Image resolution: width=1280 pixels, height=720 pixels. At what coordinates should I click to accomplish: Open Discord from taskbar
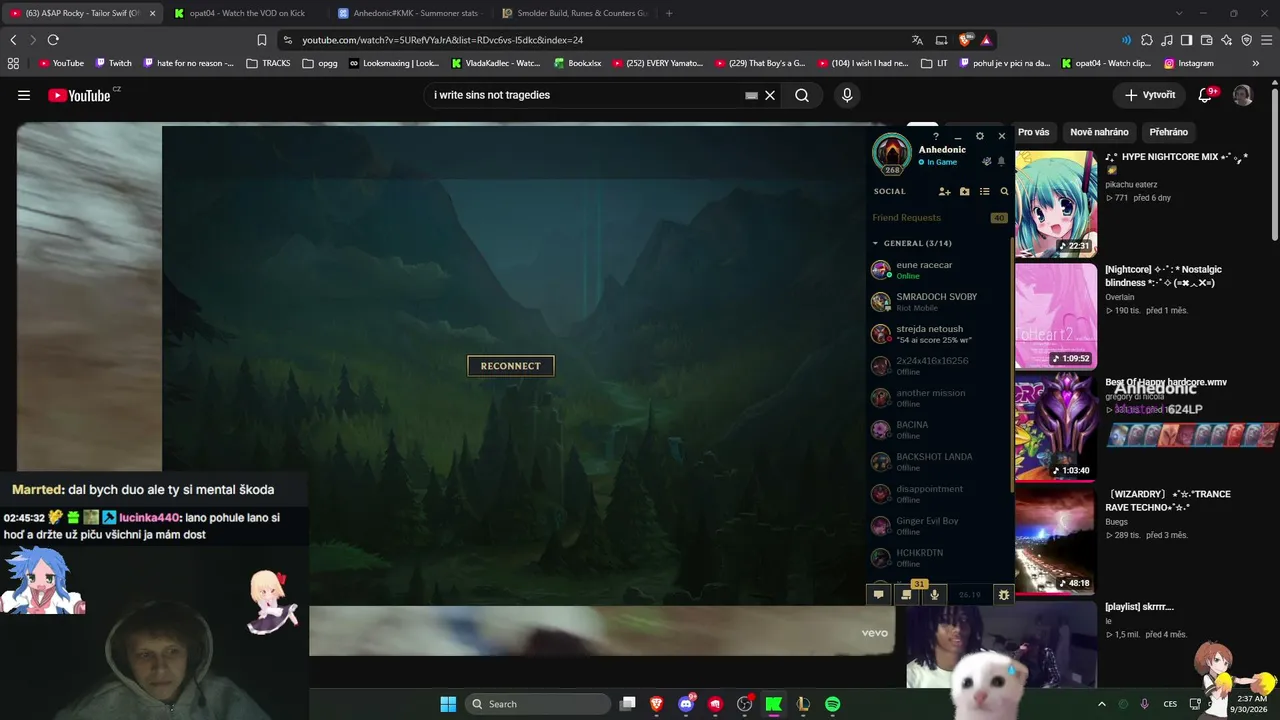tap(686, 704)
